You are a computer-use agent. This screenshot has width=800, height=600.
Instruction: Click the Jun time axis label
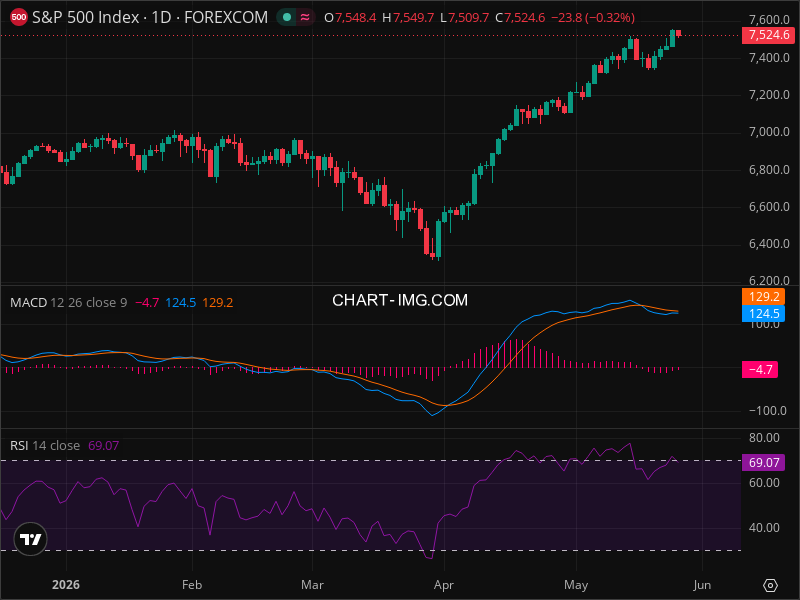click(702, 585)
